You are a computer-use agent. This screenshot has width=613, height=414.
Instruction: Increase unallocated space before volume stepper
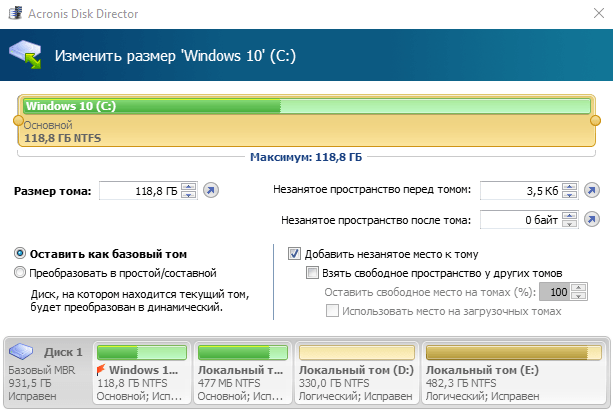tap(569, 186)
